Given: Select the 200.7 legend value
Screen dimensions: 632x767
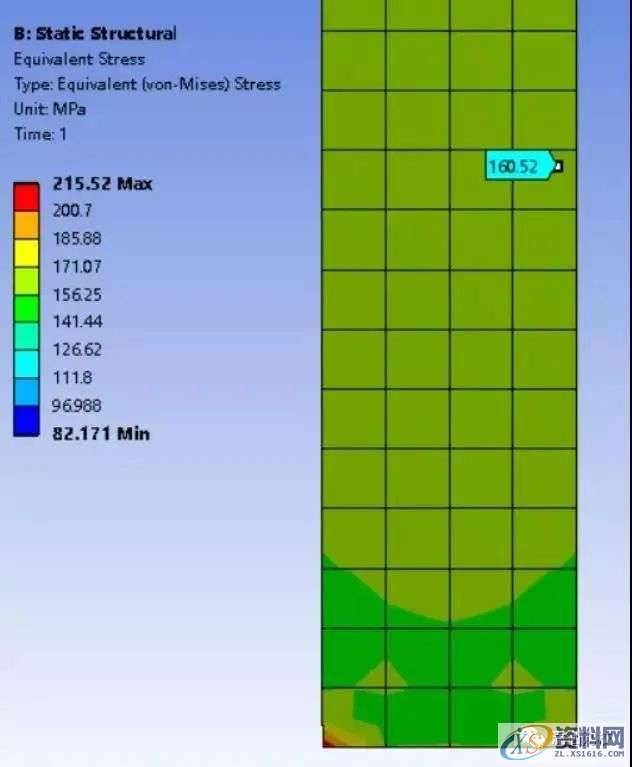Looking at the screenshot, I should point(70,210).
